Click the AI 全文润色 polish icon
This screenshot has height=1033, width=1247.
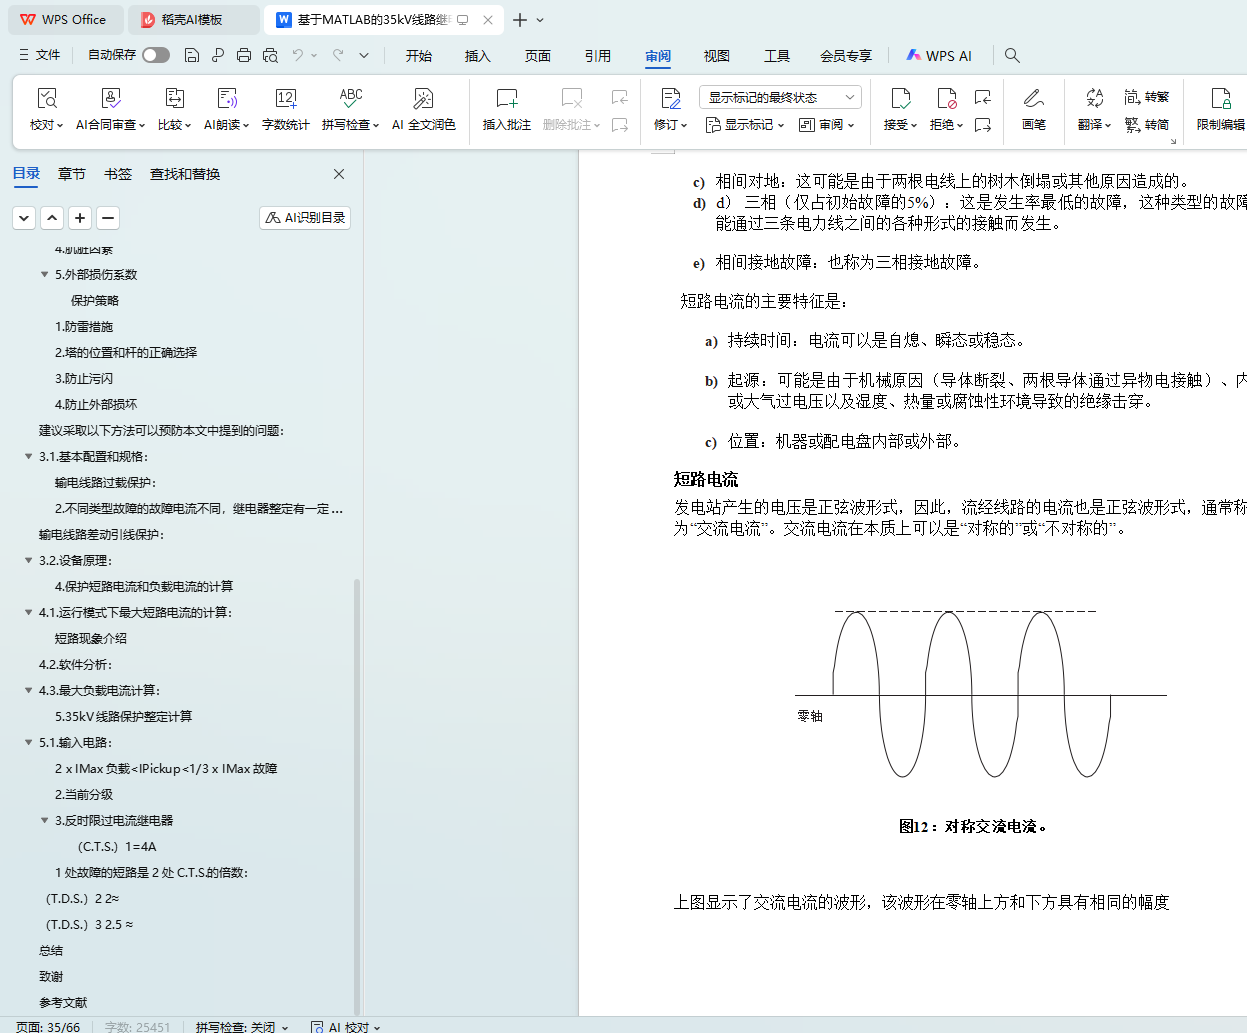pos(423,99)
